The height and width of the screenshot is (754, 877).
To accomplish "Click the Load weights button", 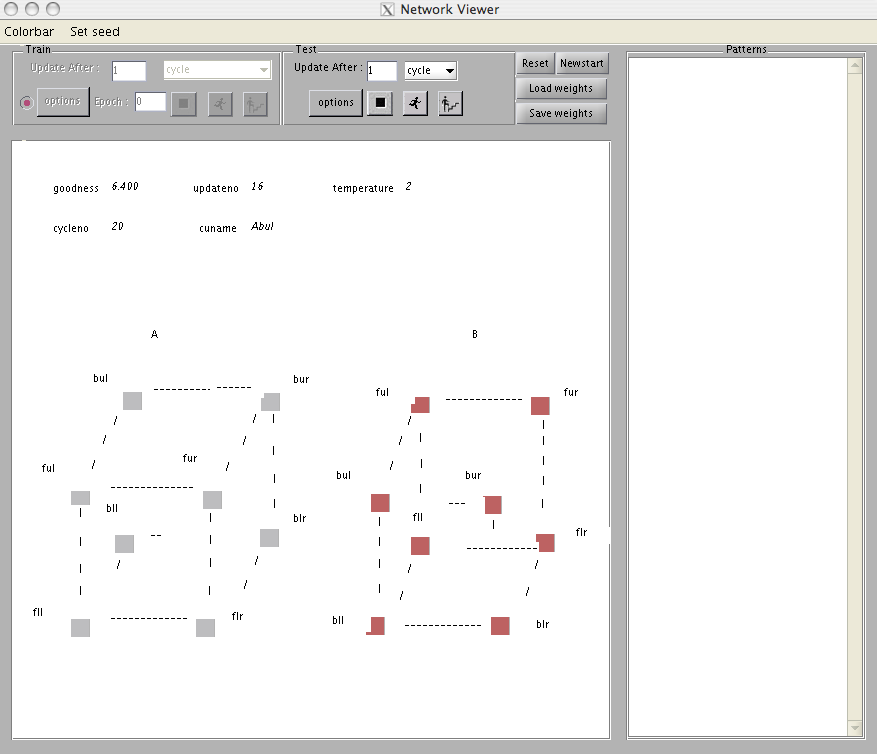I will (561, 88).
